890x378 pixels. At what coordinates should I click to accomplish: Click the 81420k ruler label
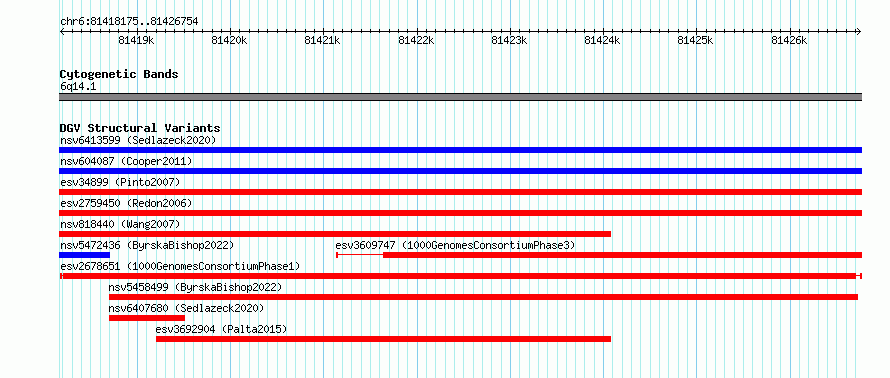(x=230, y=40)
